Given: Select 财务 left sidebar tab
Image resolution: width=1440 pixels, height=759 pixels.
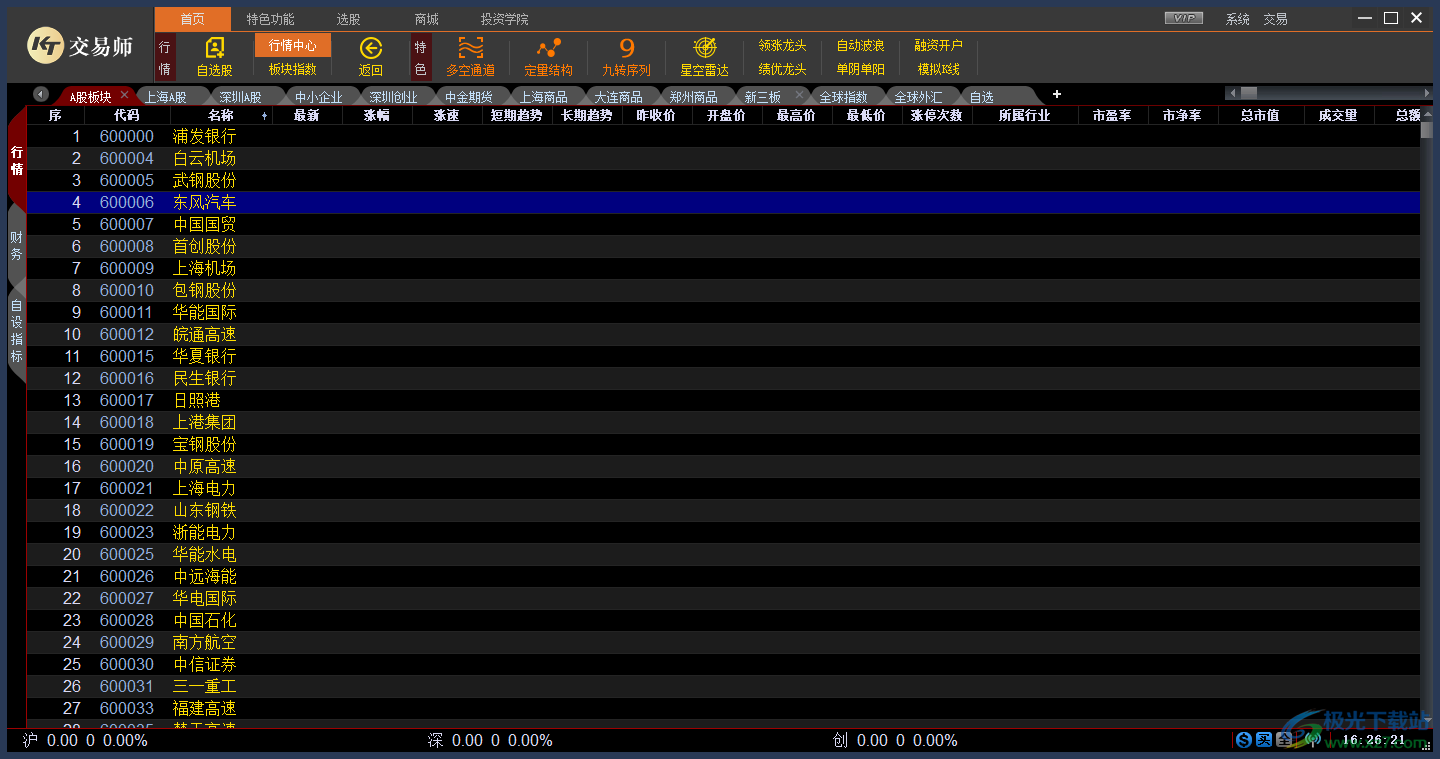Looking at the screenshot, I should (x=17, y=245).
